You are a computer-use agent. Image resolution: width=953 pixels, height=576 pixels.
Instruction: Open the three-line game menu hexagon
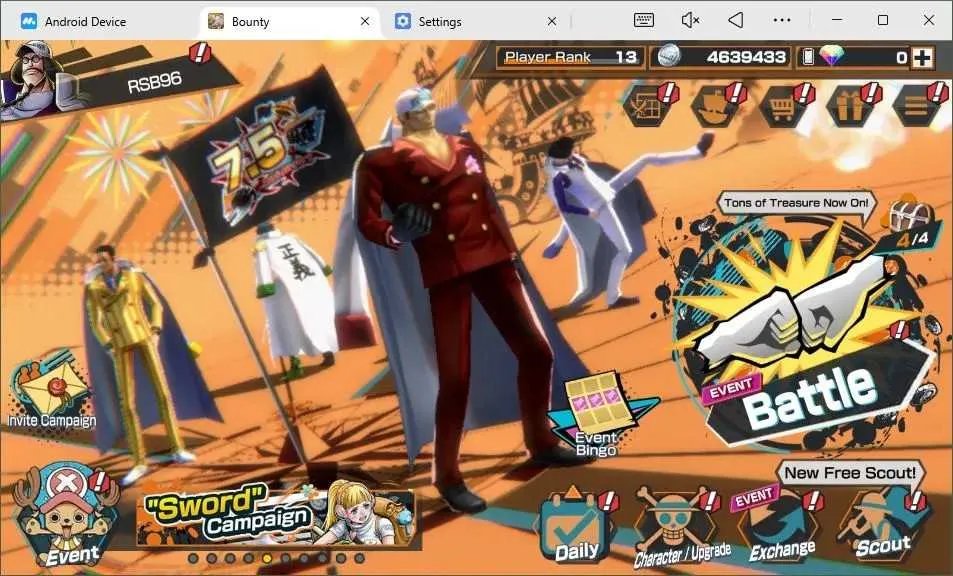point(918,106)
